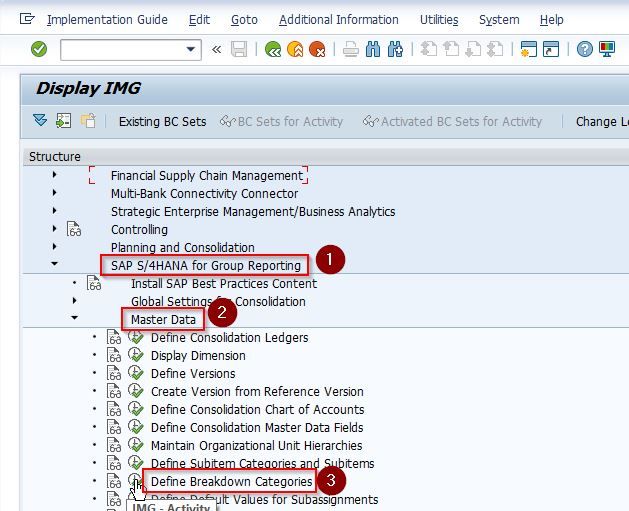Open the command field dropdown arrow
629x511 pixels.
(x=191, y=49)
